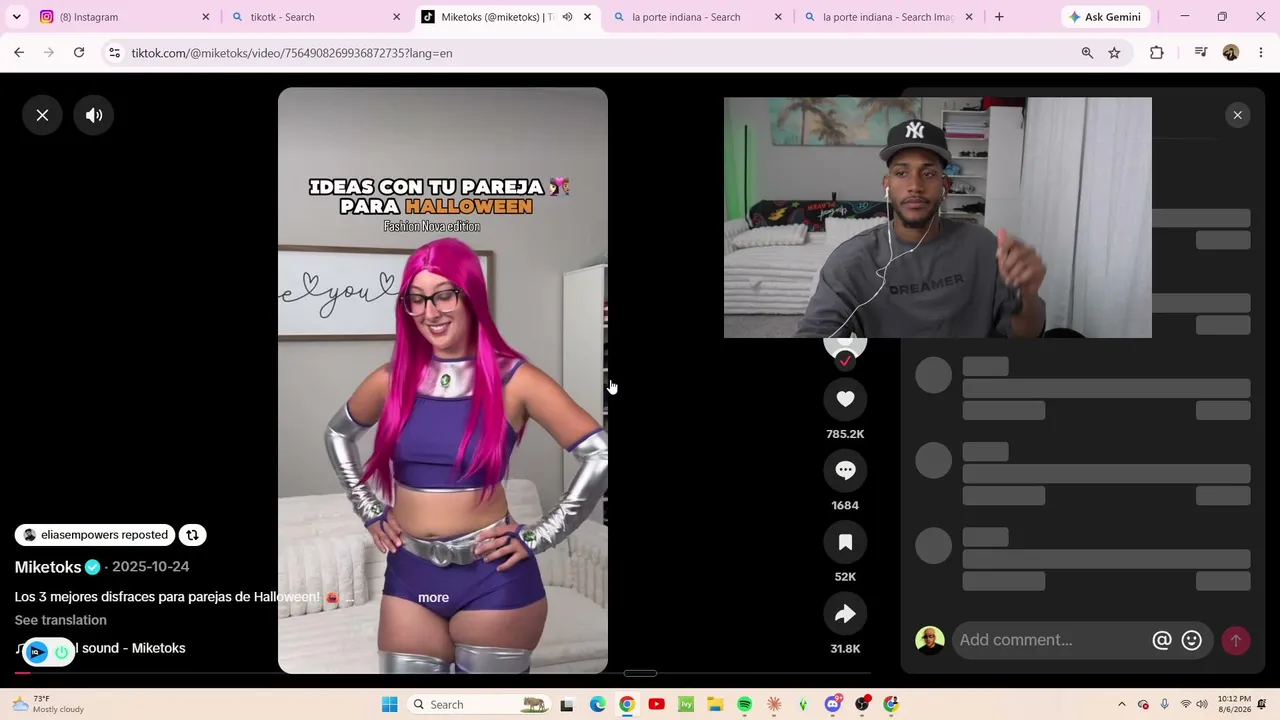Mute the Miketoks tab audio
The height and width of the screenshot is (720, 1280).
(568, 17)
